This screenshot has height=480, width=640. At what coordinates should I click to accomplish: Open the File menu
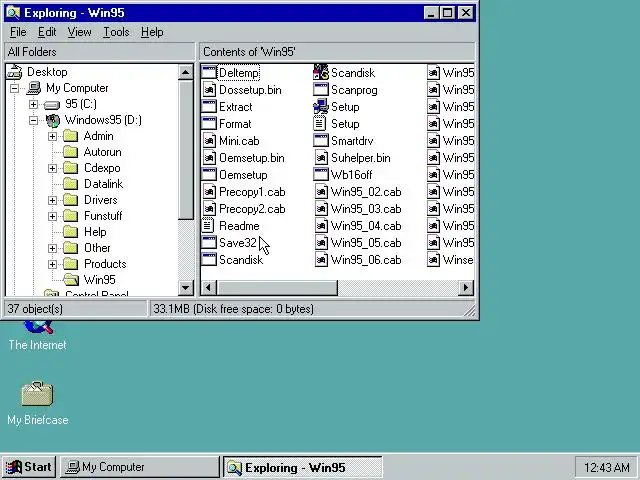[18, 32]
